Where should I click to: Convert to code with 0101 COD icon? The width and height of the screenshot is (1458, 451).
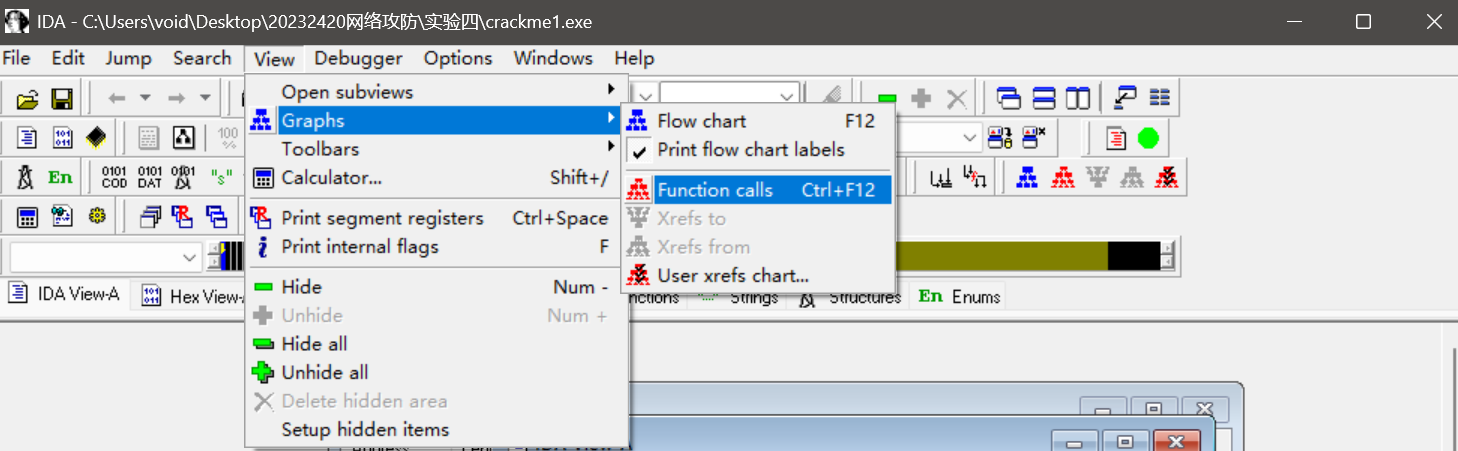[x=114, y=177]
